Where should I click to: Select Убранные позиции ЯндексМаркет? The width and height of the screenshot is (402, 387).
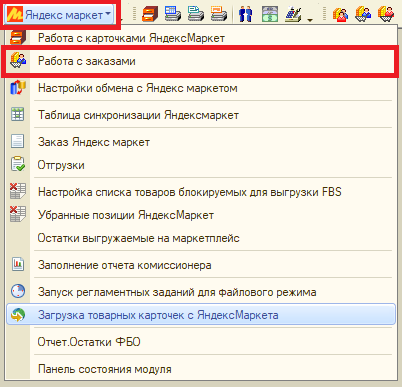click(x=201, y=215)
